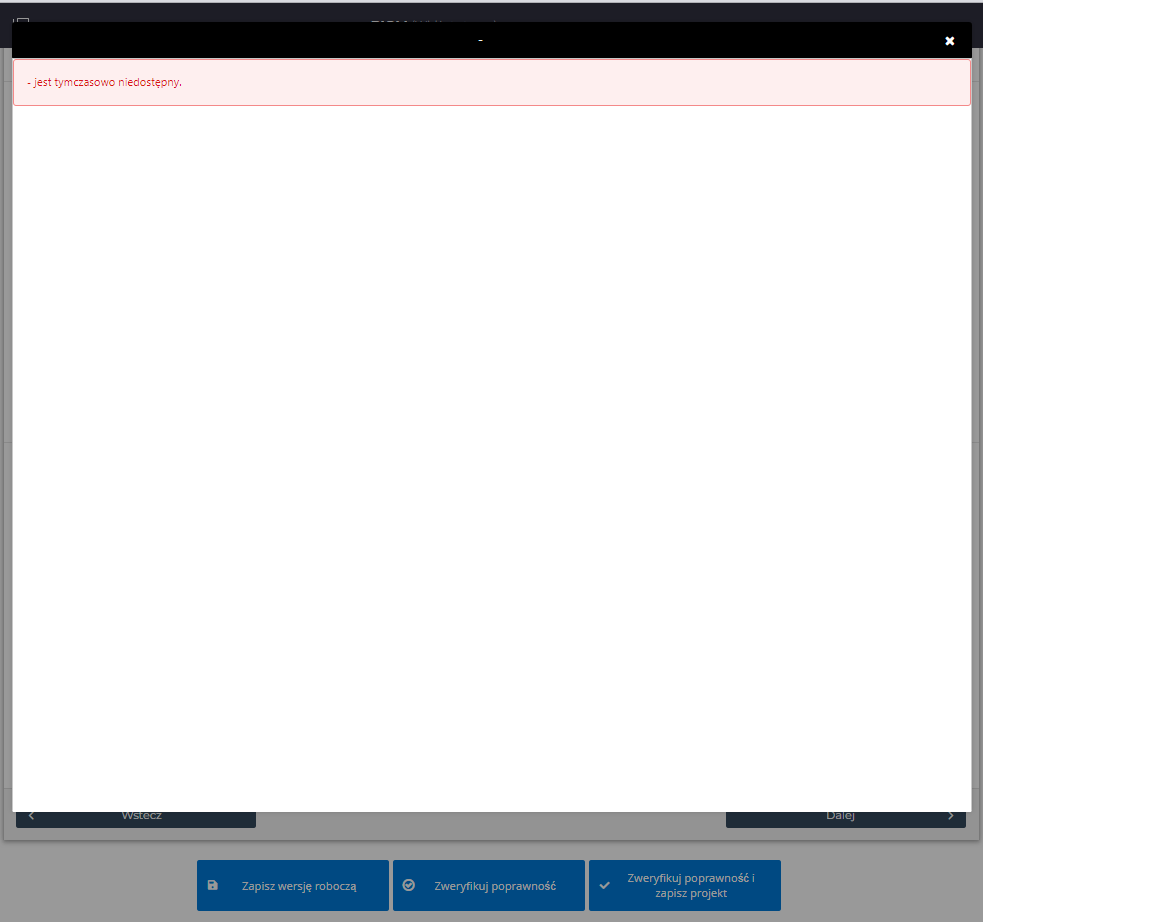The height and width of the screenshot is (922, 1152).
Task: Click the right chevron on Dalej
Action: [x=950, y=817]
